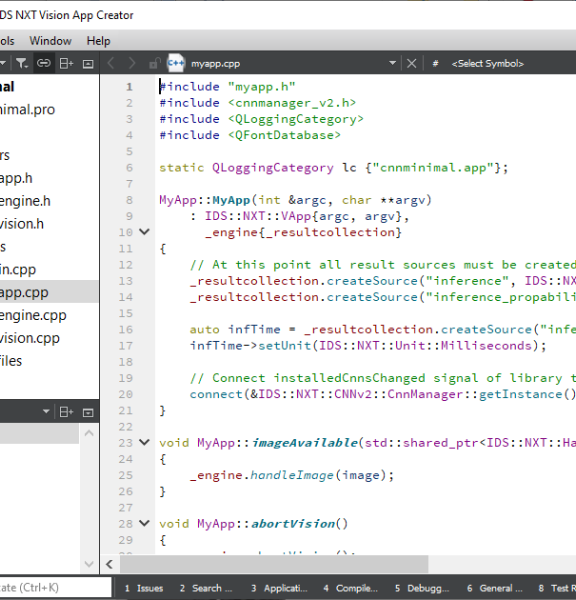The height and width of the screenshot is (600, 576).
Task: Click the _engine initializer on line 10
Action: [x=232, y=233]
